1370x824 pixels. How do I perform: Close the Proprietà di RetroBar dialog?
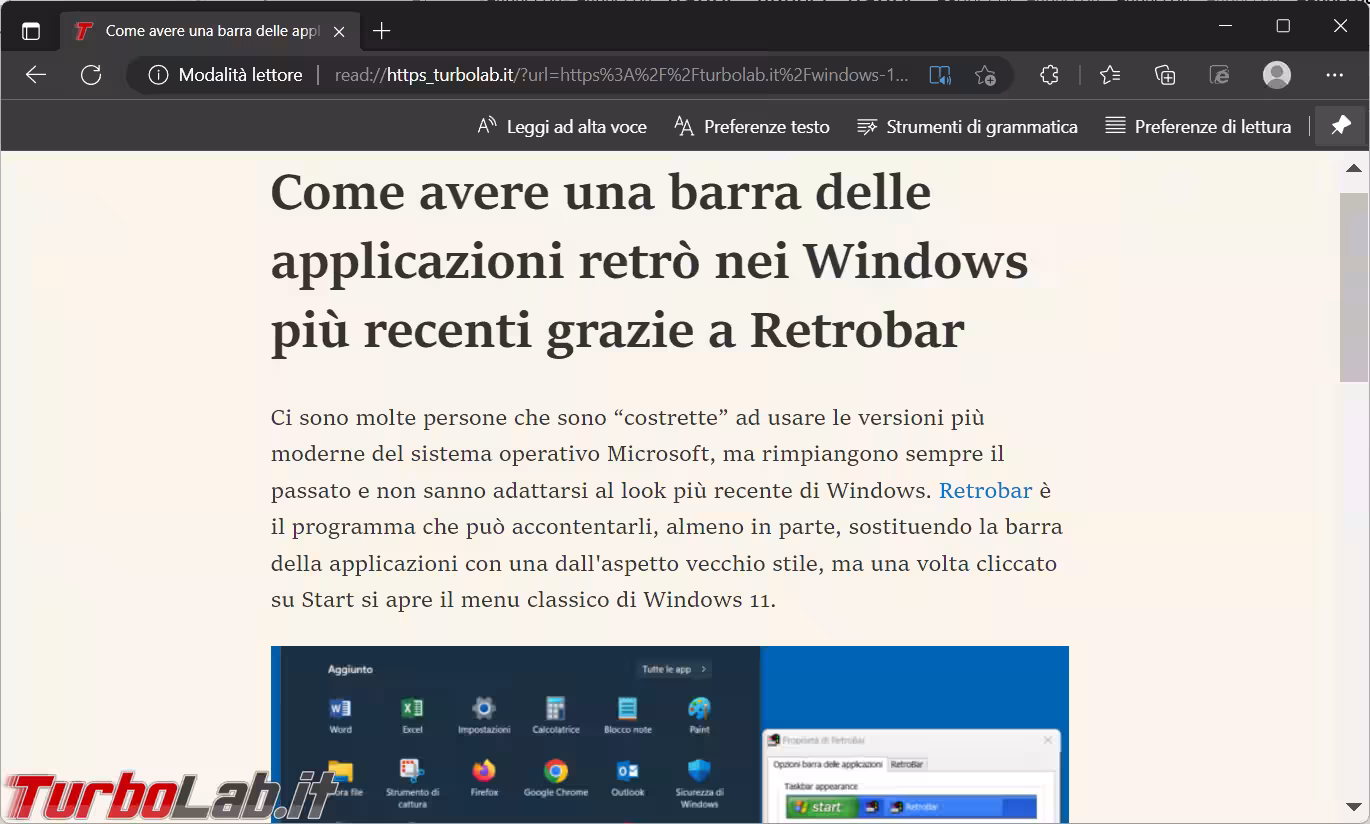[x=1048, y=740]
